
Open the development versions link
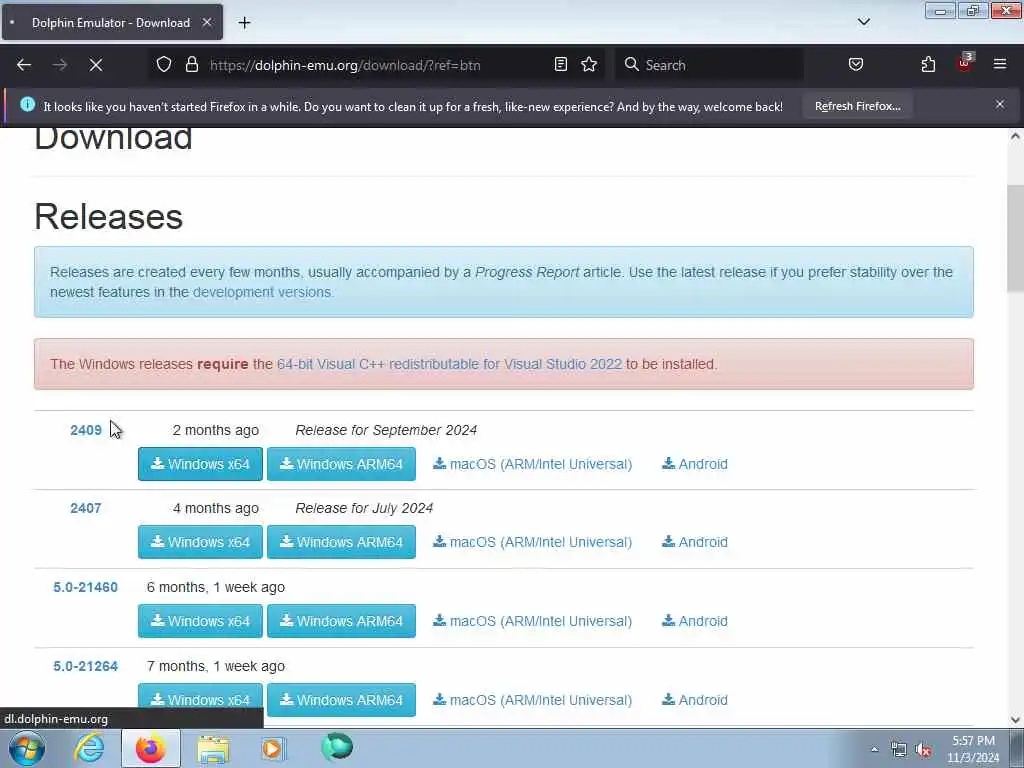tap(262, 292)
